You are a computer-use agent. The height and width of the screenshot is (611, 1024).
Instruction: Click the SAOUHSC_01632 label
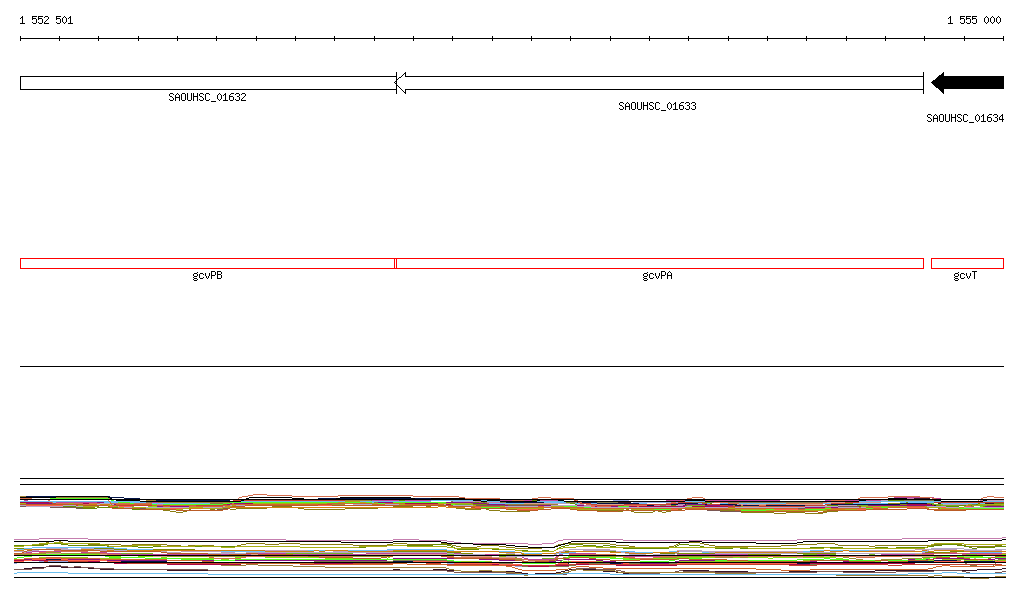click(x=208, y=97)
